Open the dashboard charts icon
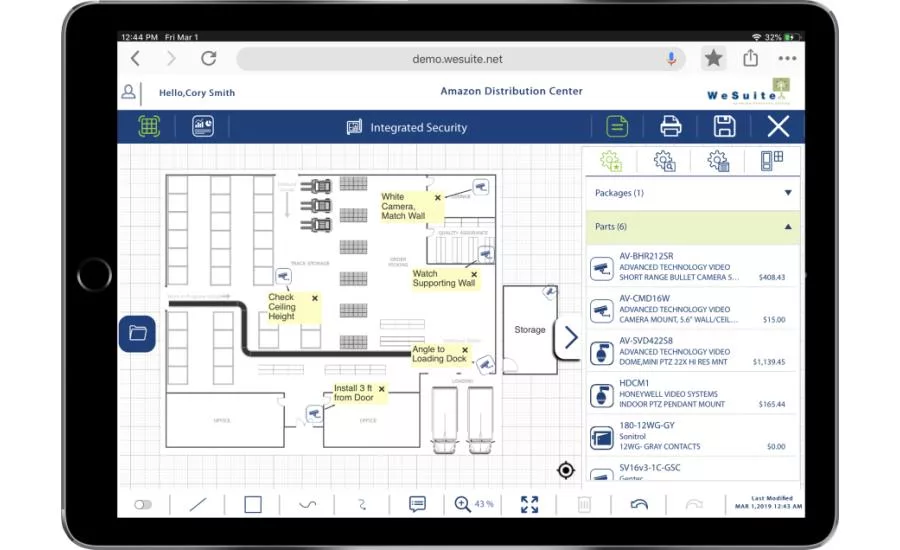The height and width of the screenshot is (550, 900). (x=203, y=126)
